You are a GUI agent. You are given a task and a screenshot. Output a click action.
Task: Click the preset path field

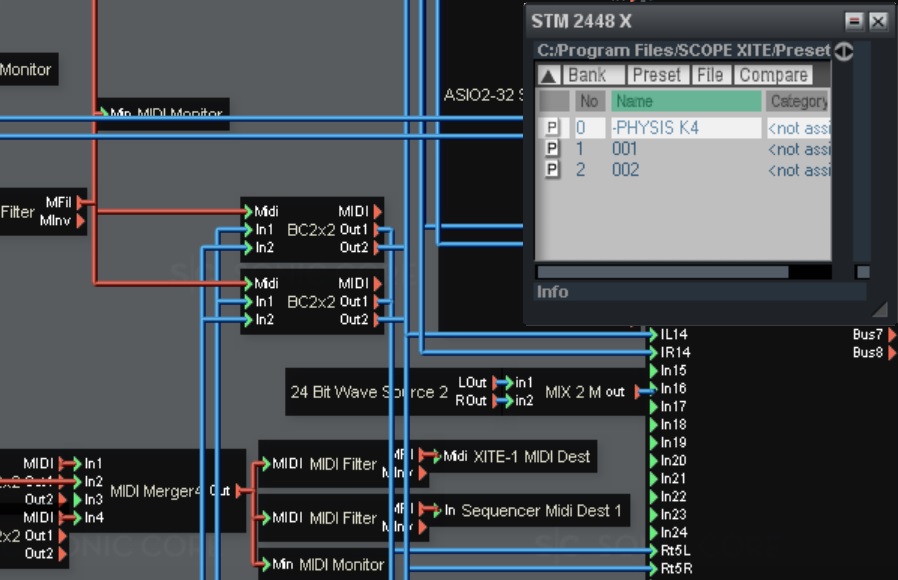(683, 50)
